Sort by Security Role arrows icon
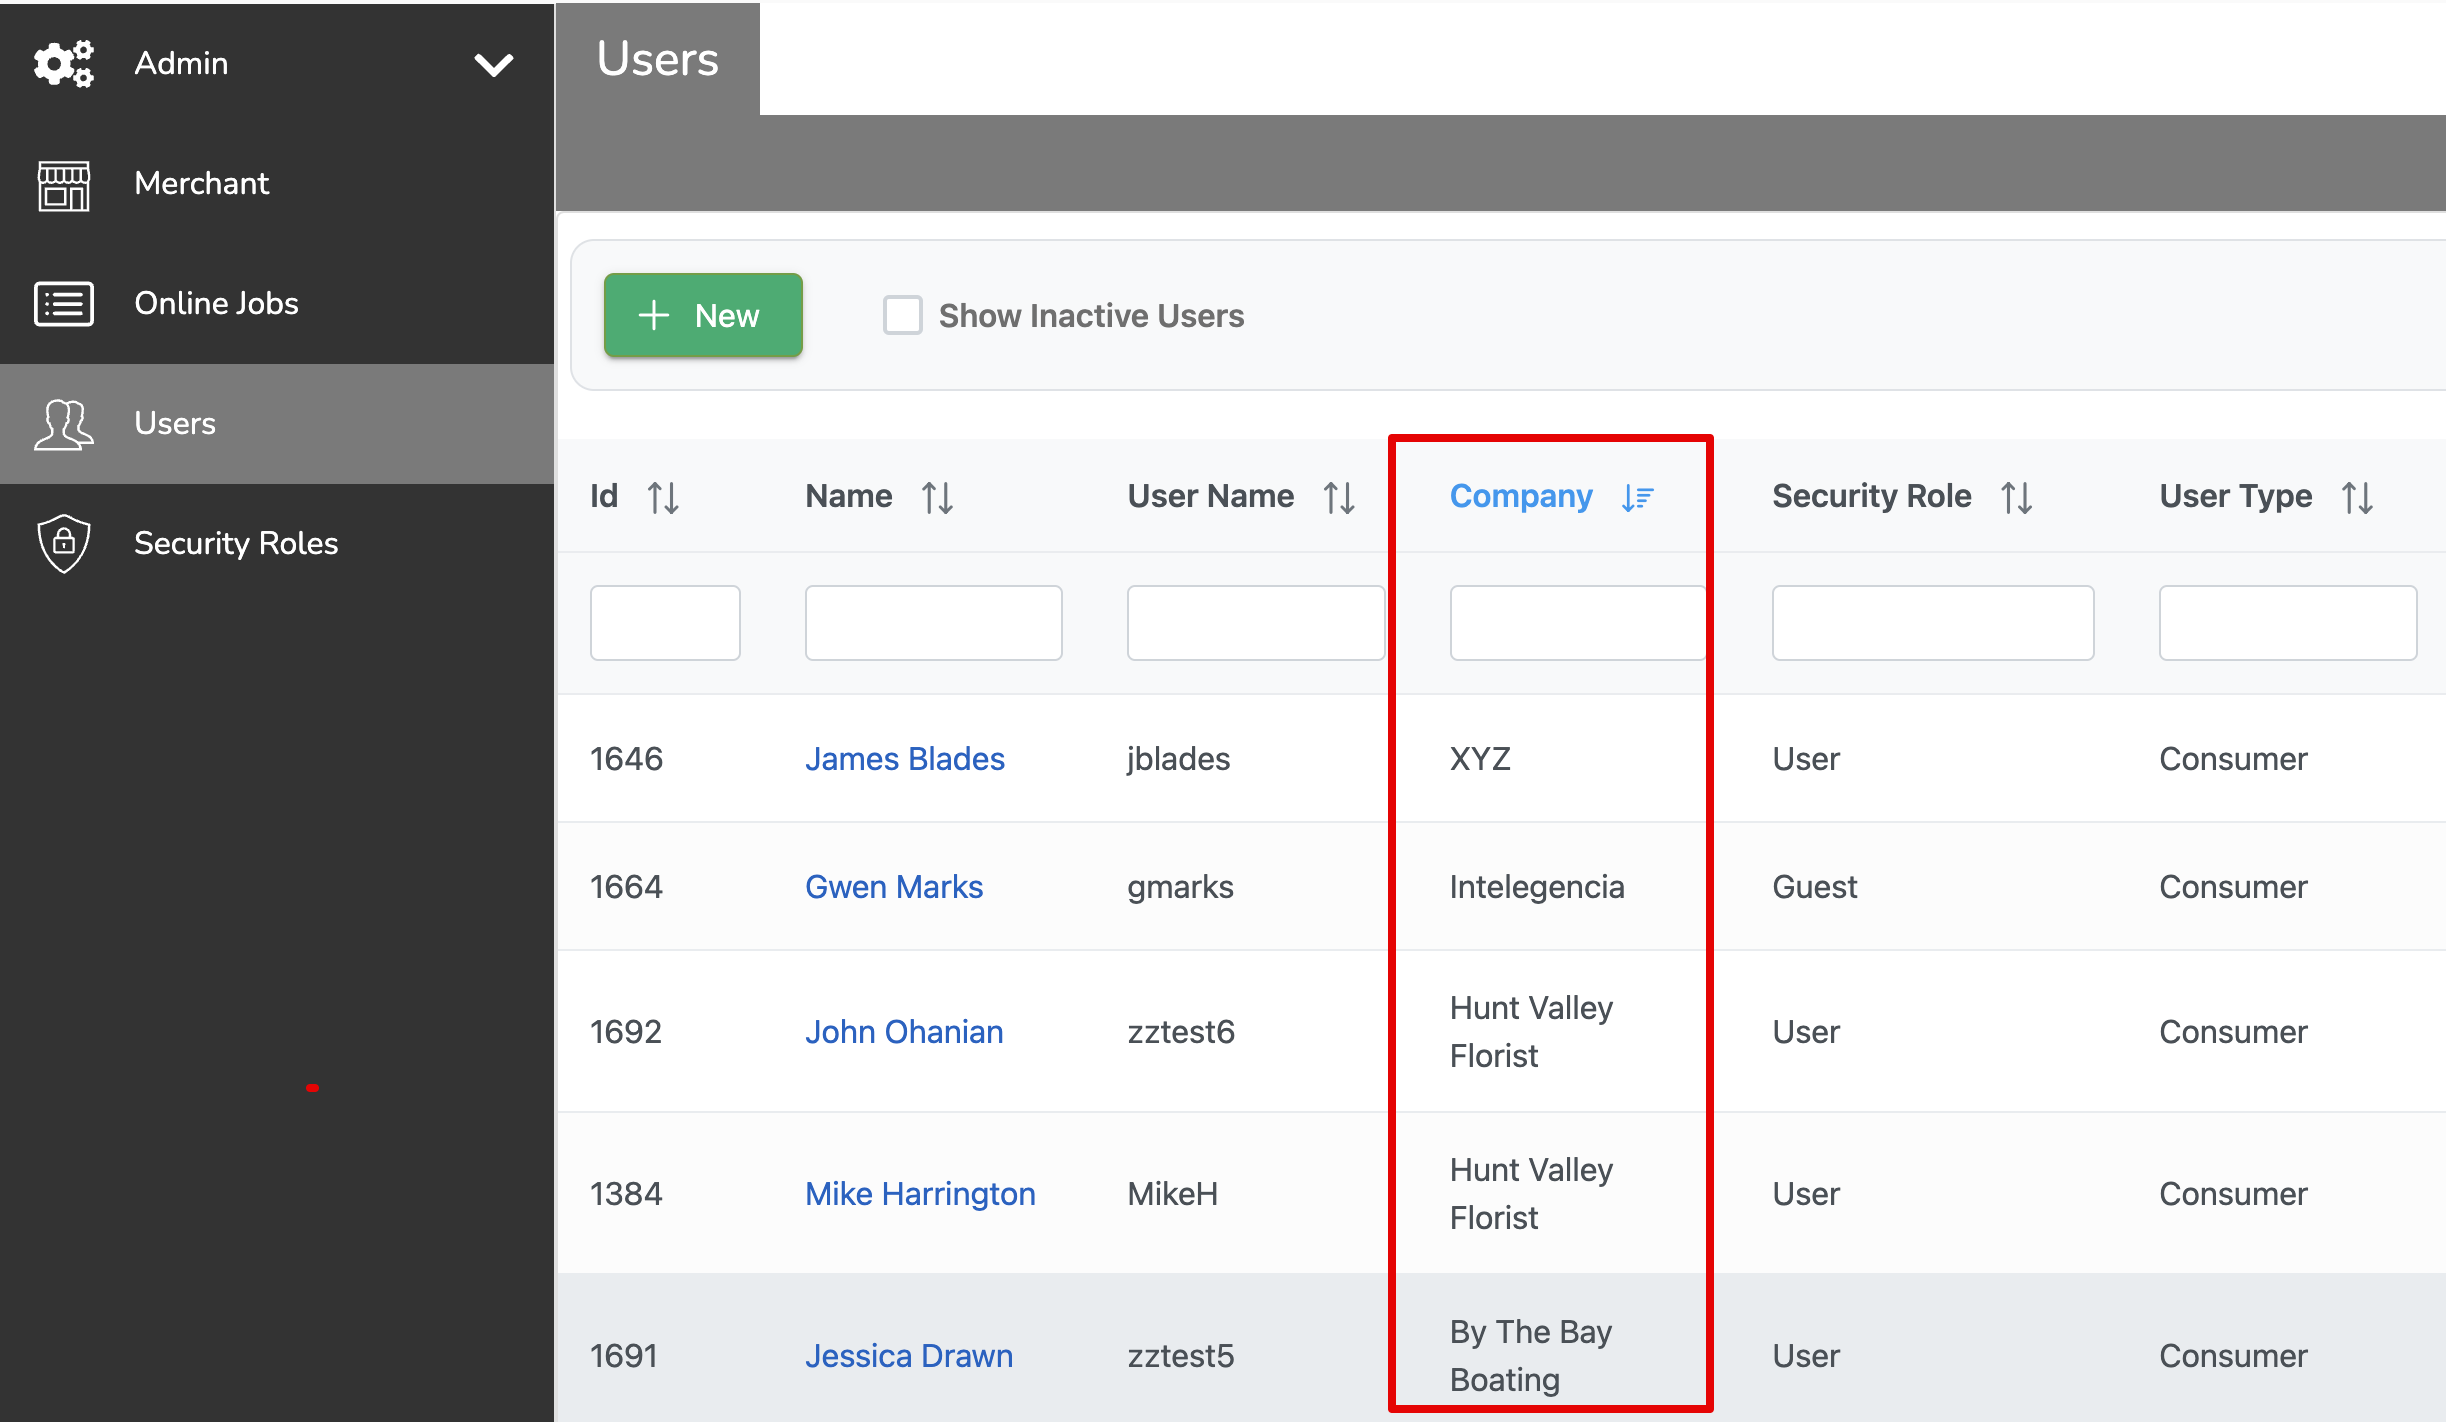Screen dimensions: 2446x1422 click(2016, 497)
